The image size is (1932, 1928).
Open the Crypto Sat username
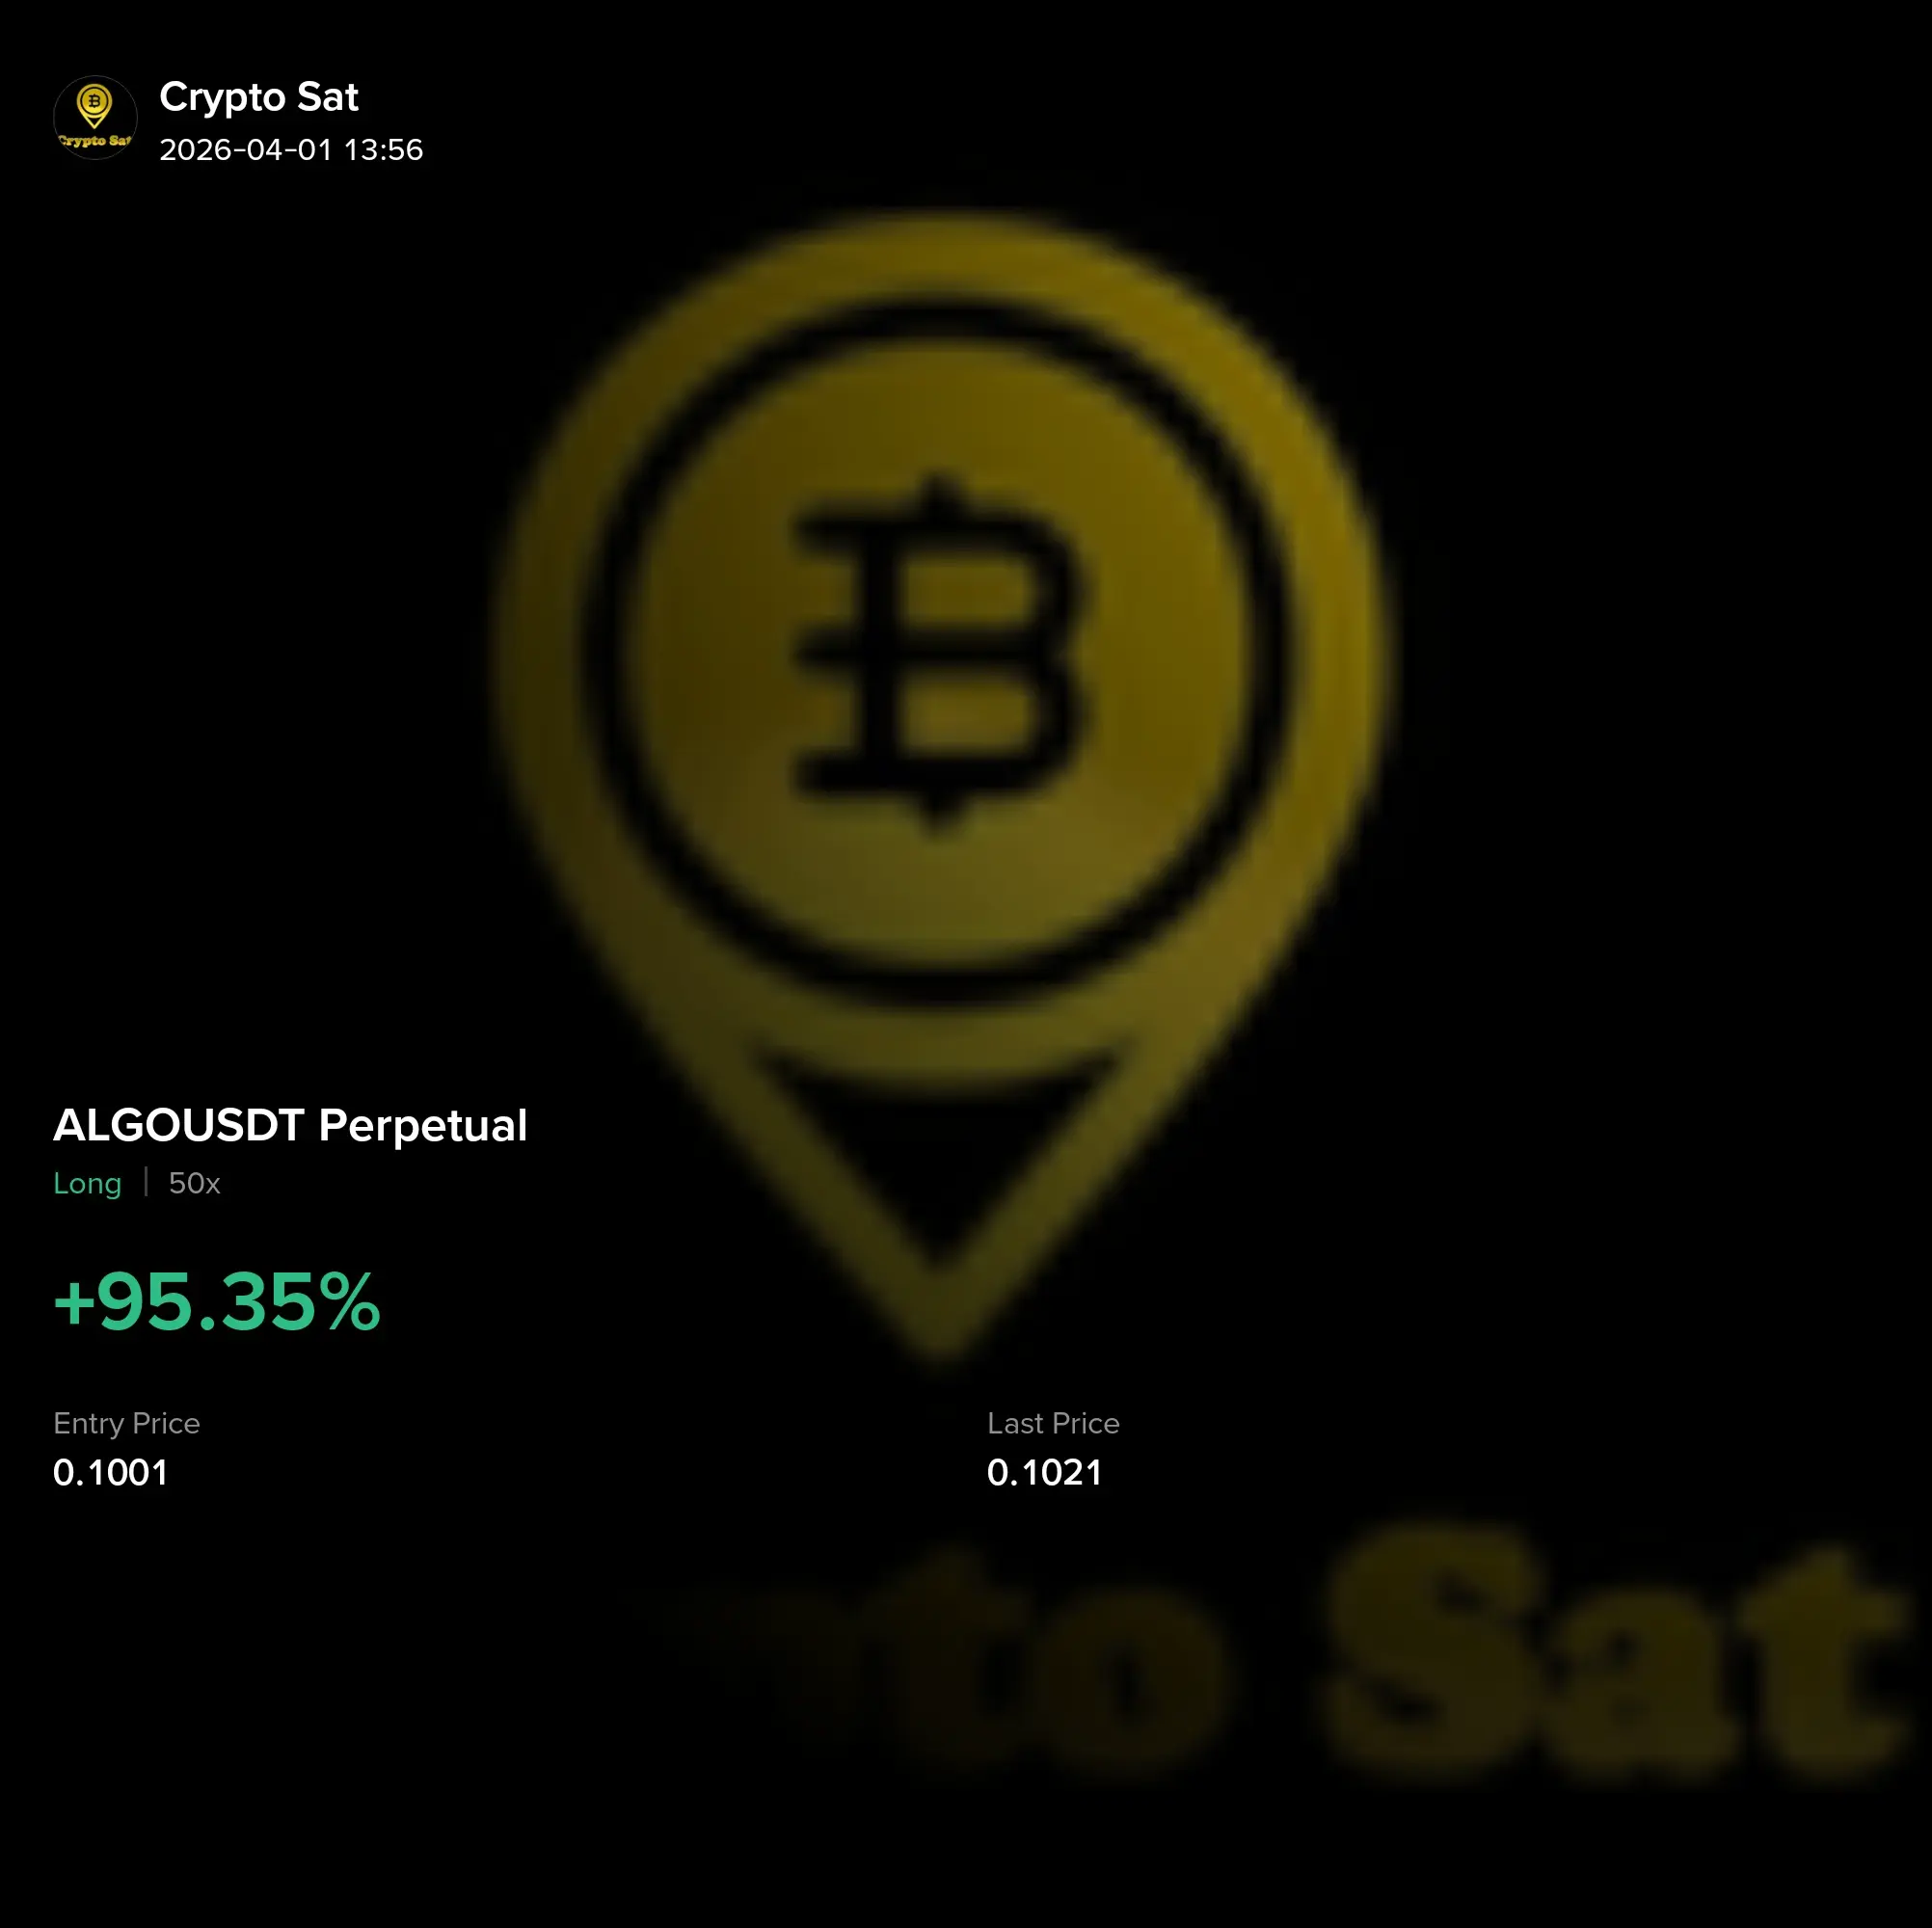click(x=259, y=97)
